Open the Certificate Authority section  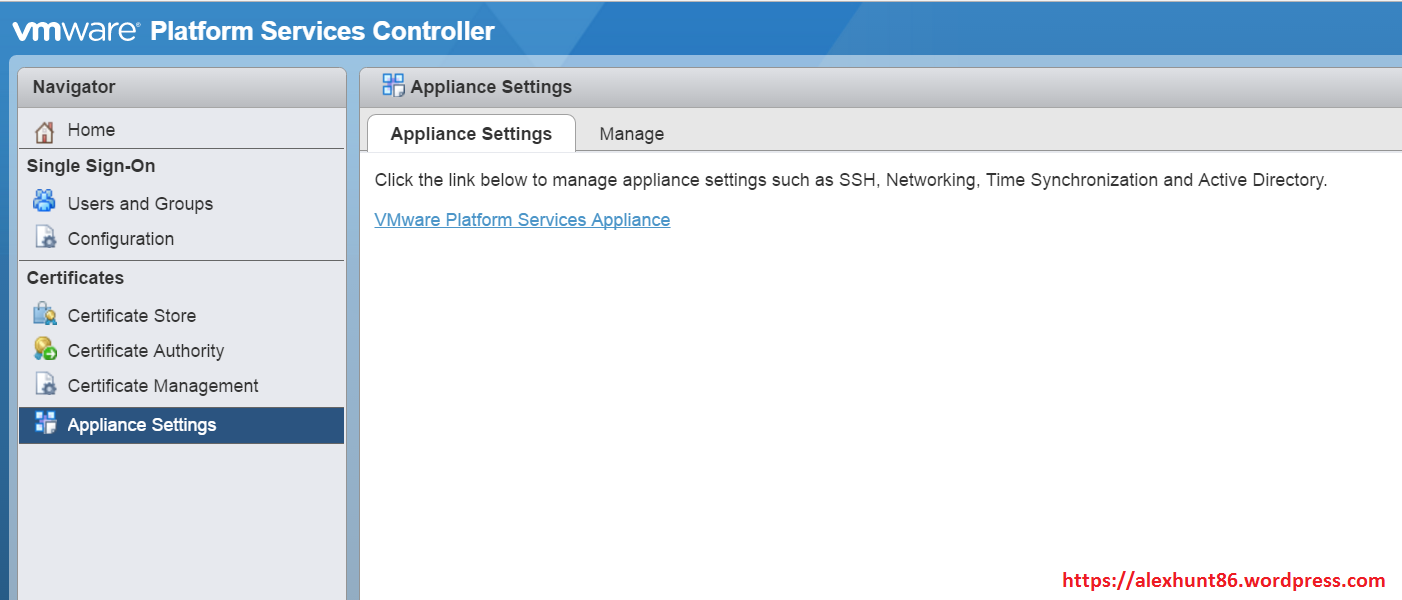point(145,351)
